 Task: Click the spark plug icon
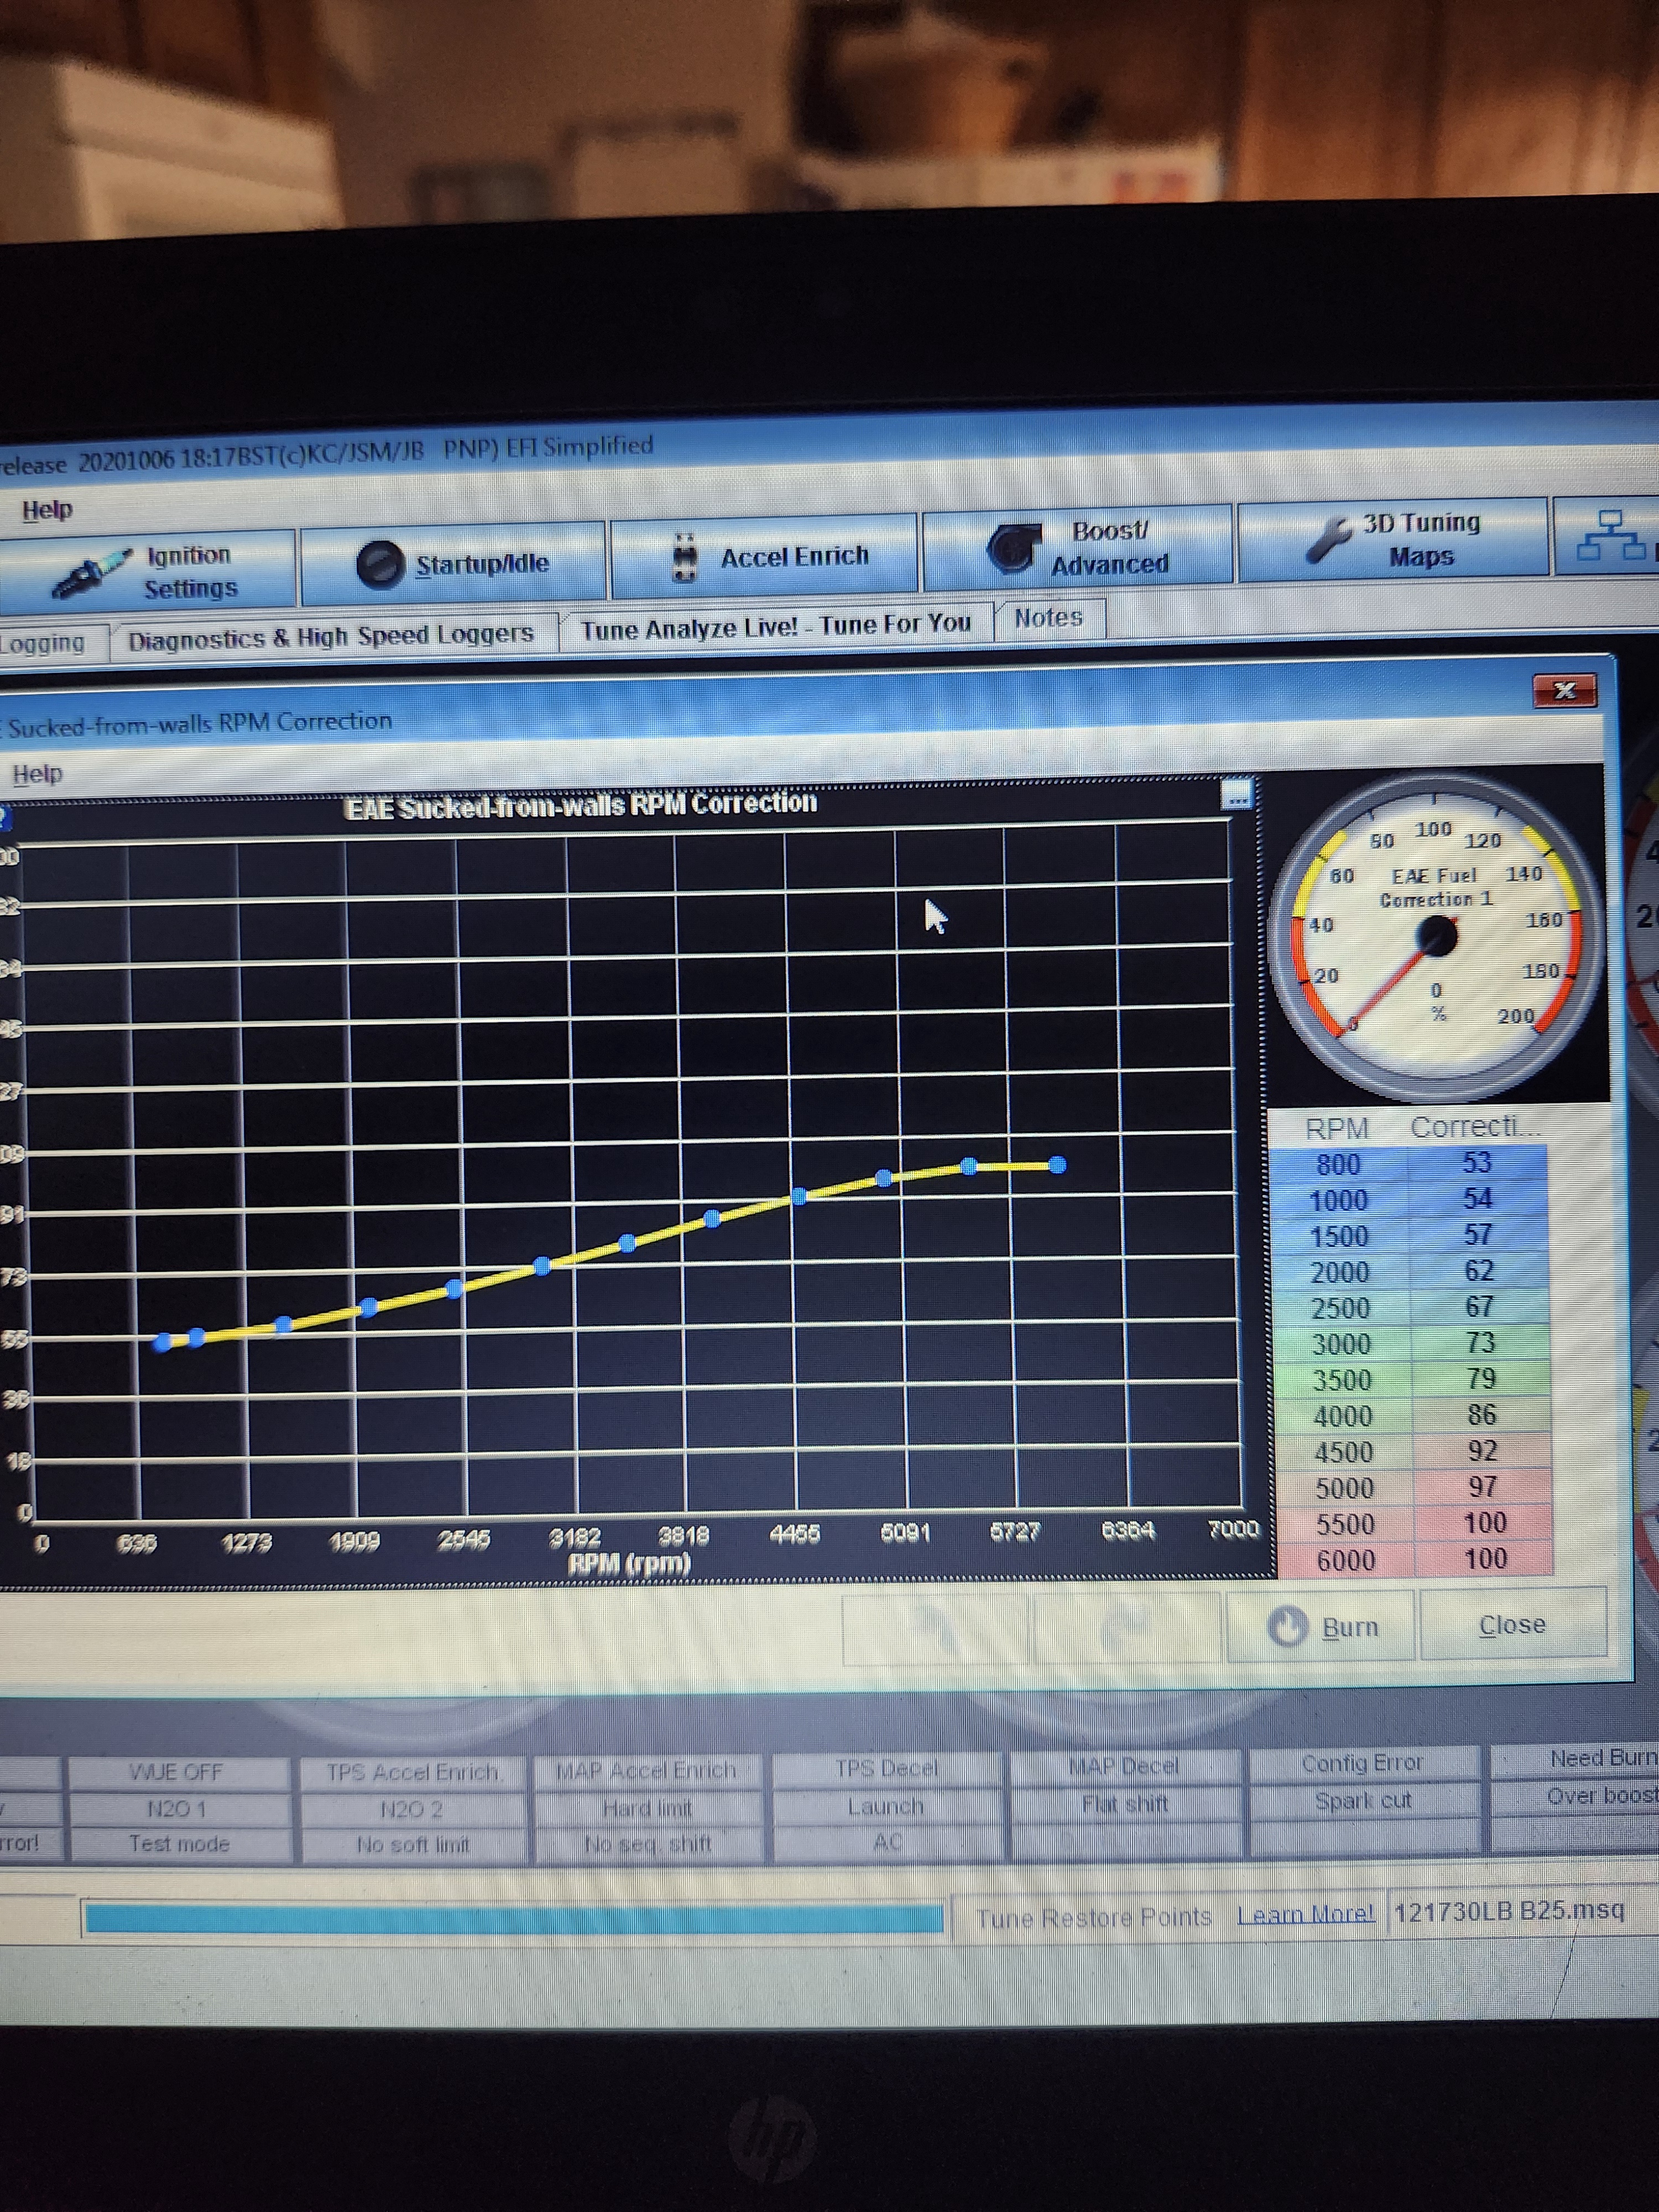(92, 574)
